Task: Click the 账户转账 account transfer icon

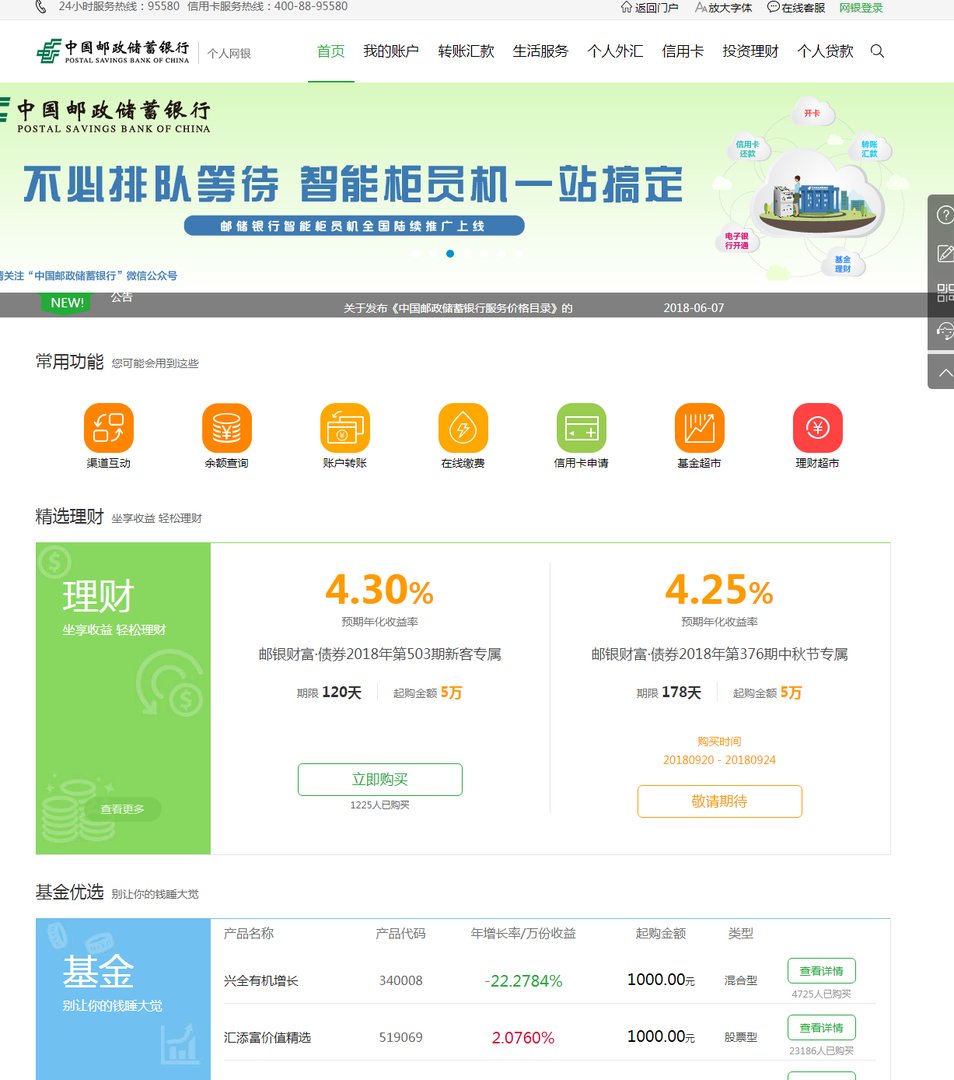Action: 344,428
